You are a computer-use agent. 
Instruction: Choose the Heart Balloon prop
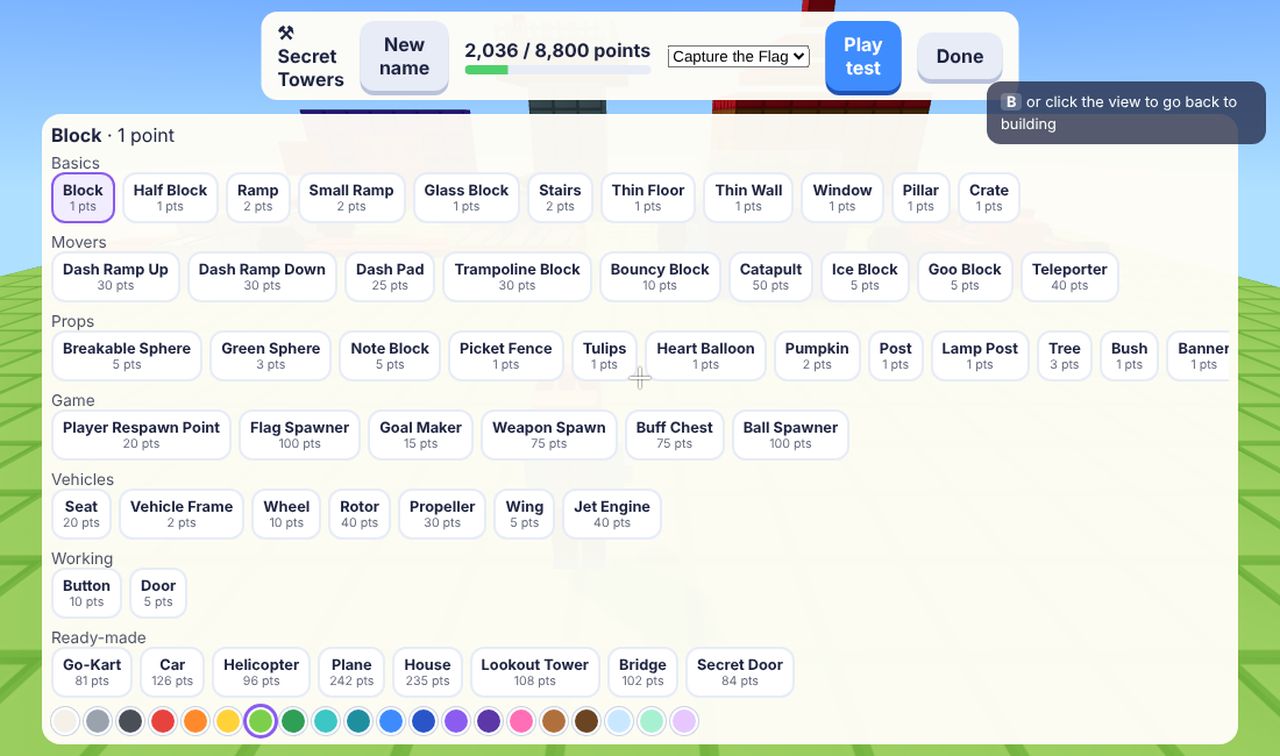(706, 355)
